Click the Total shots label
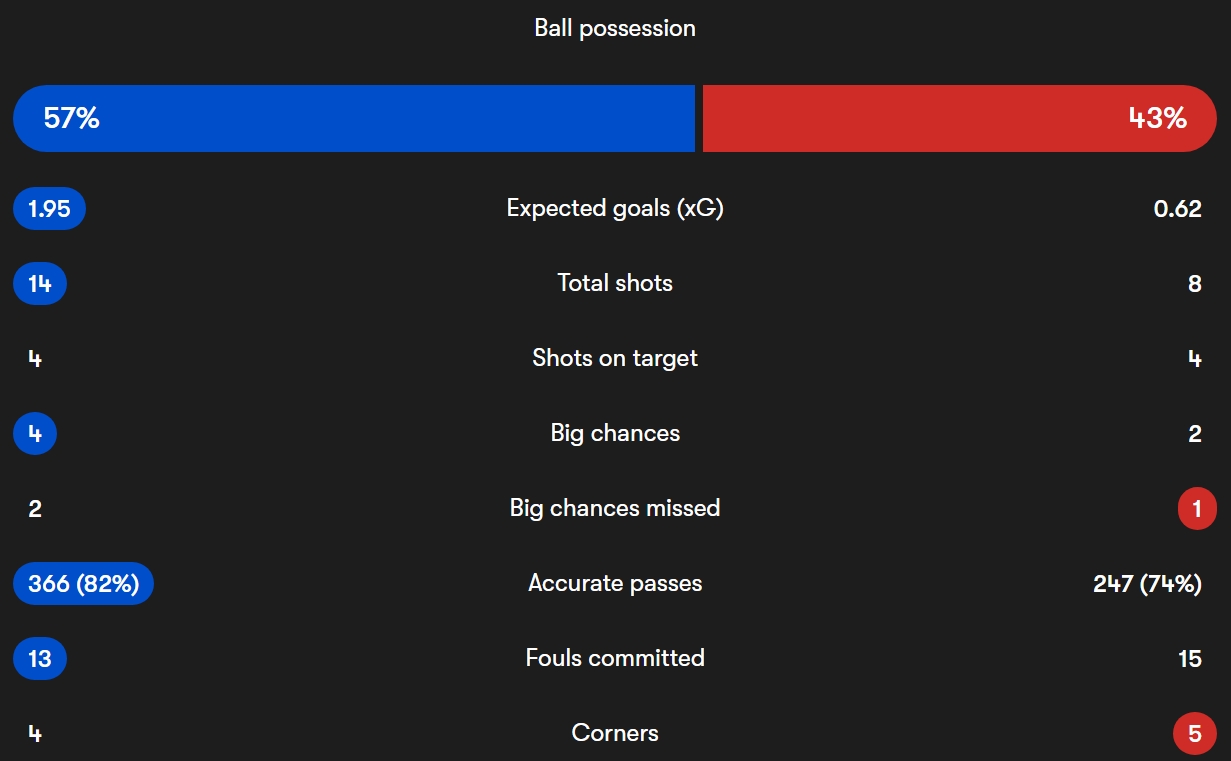 [615, 283]
